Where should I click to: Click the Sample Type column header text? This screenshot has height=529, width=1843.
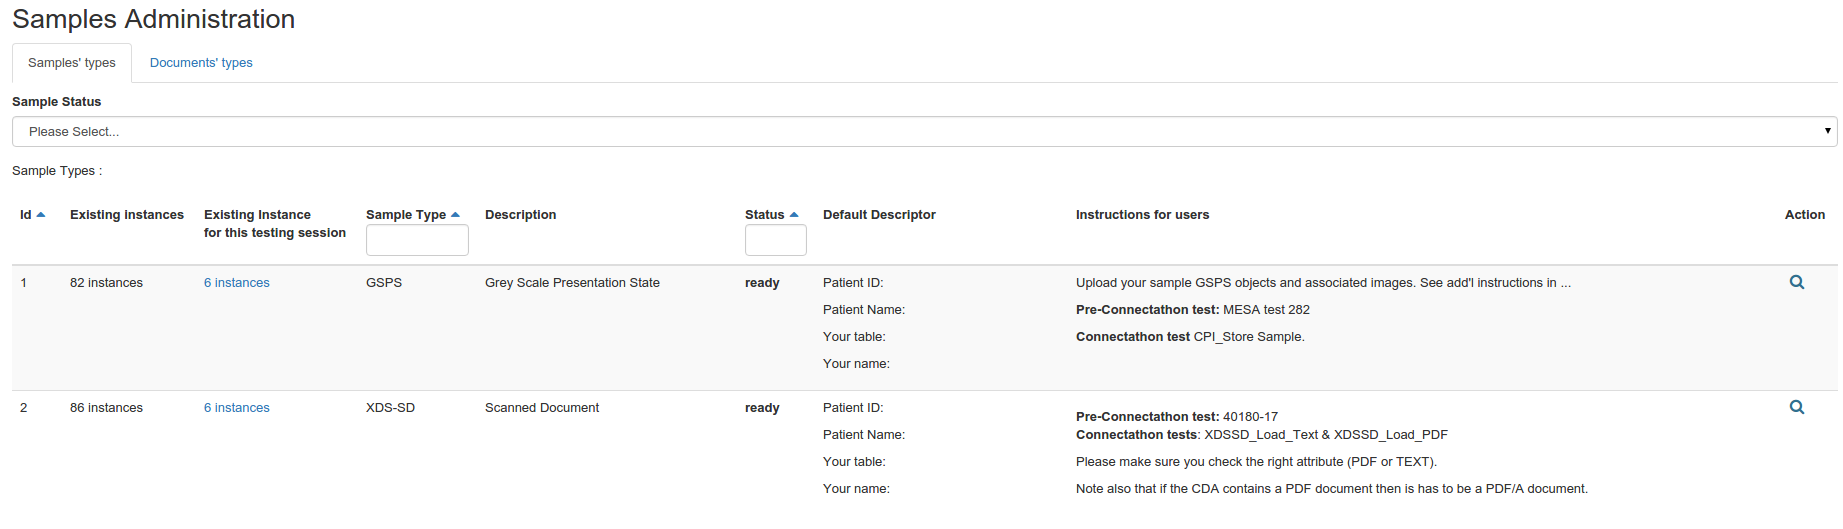click(405, 215)
